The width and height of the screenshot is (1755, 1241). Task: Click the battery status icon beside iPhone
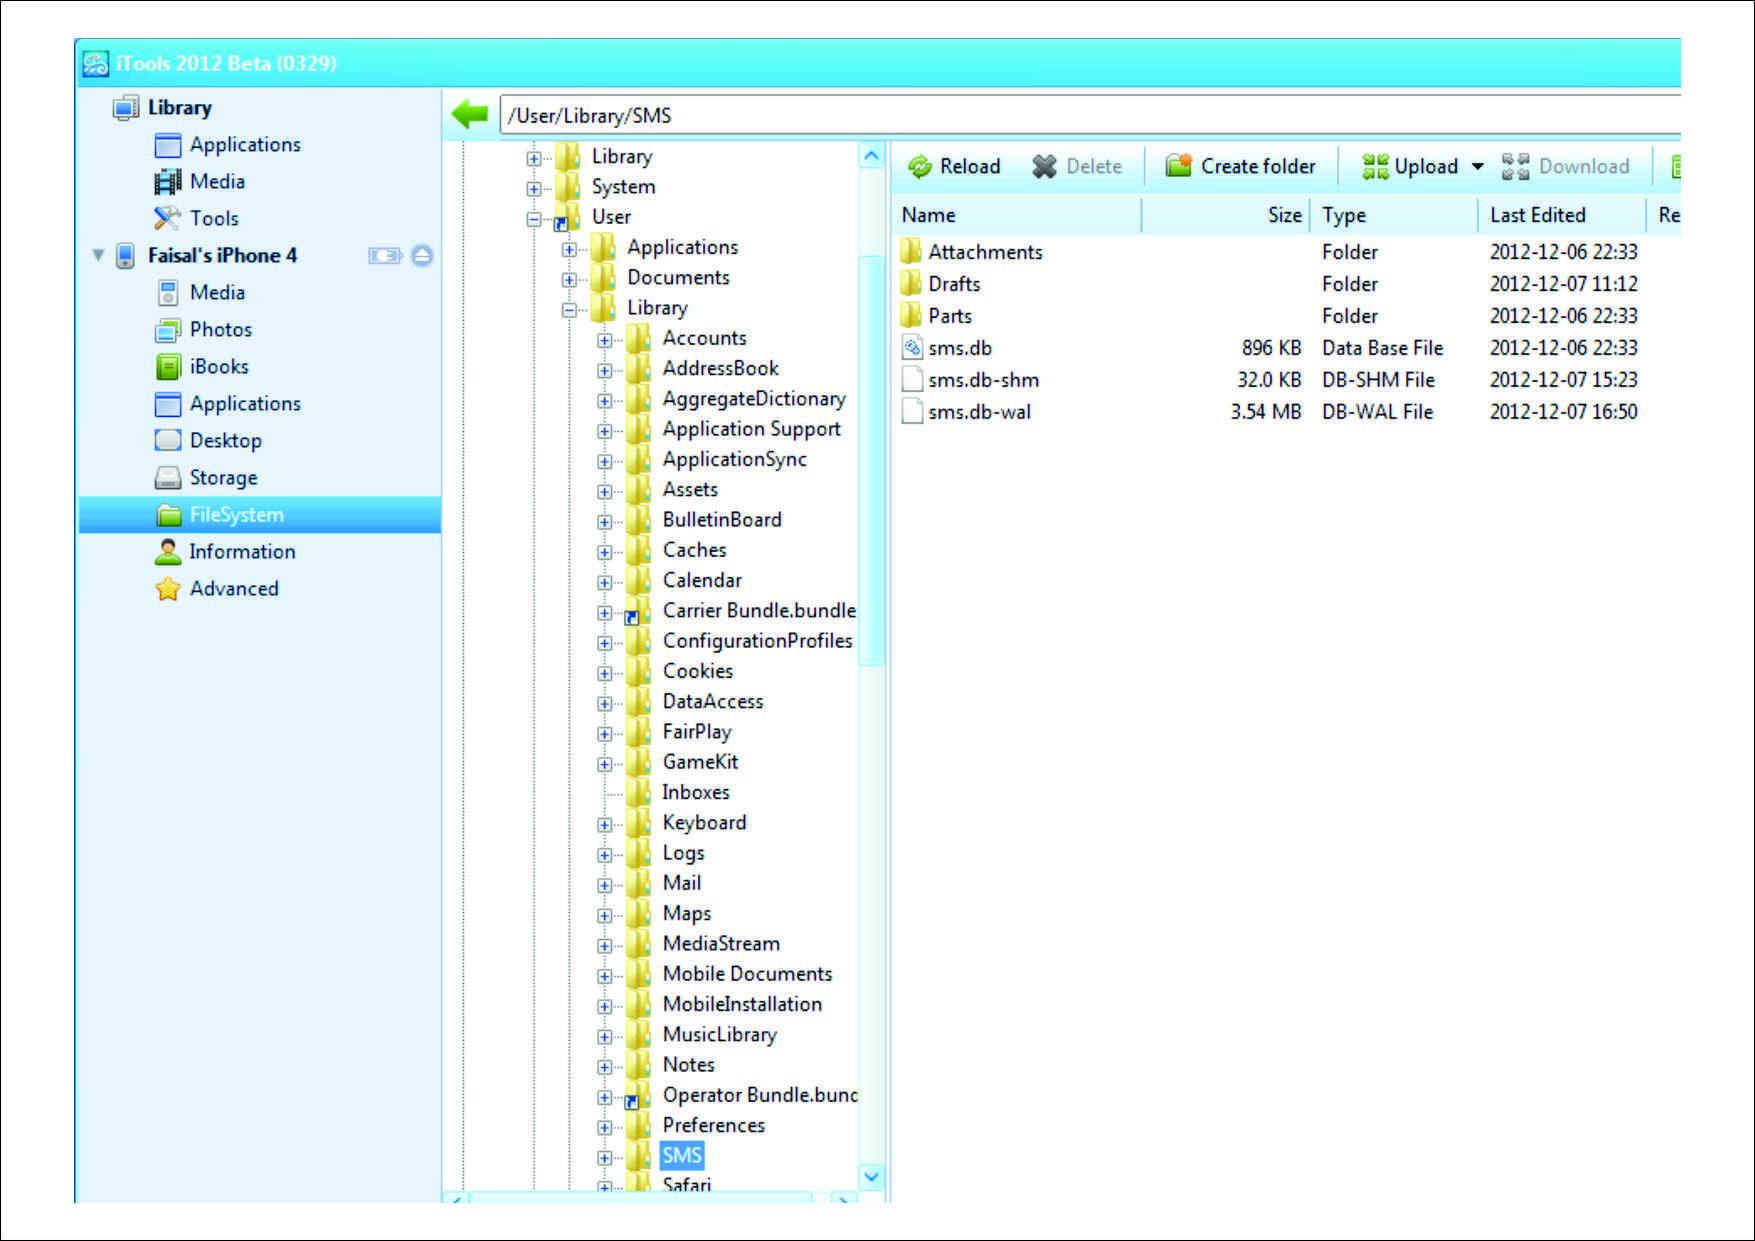pyautogui.click(x=384, y=256)
